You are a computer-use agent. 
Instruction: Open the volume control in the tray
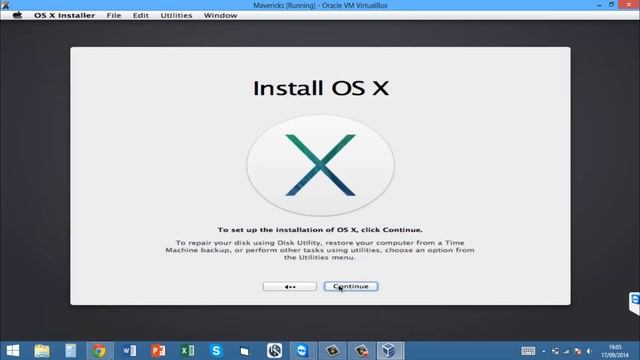point(589,351)
